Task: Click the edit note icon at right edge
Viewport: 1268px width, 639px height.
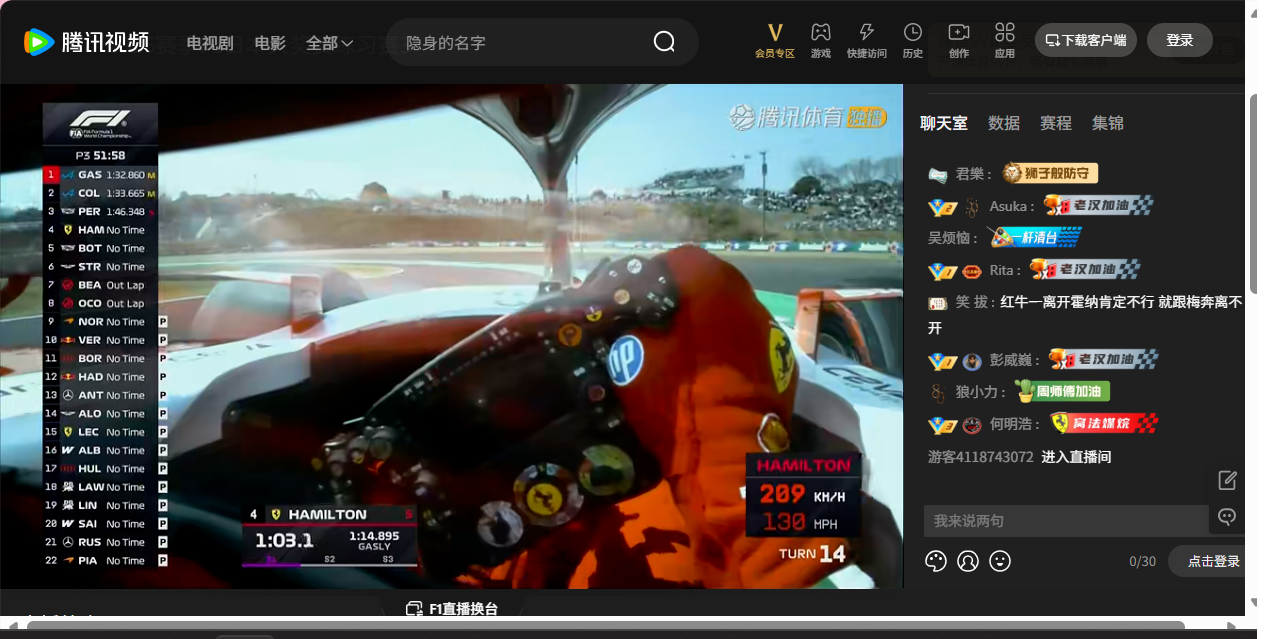Action: pos(1228,481)
